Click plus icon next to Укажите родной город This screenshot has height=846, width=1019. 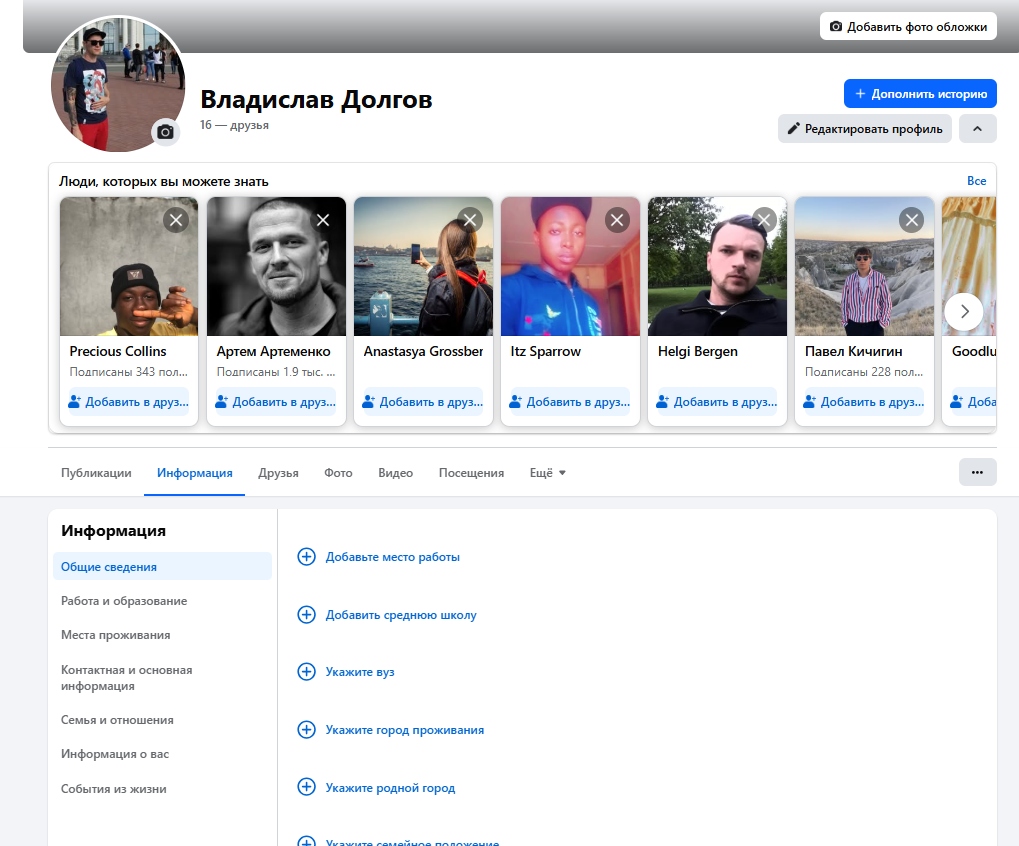click(x=307, y=788)
